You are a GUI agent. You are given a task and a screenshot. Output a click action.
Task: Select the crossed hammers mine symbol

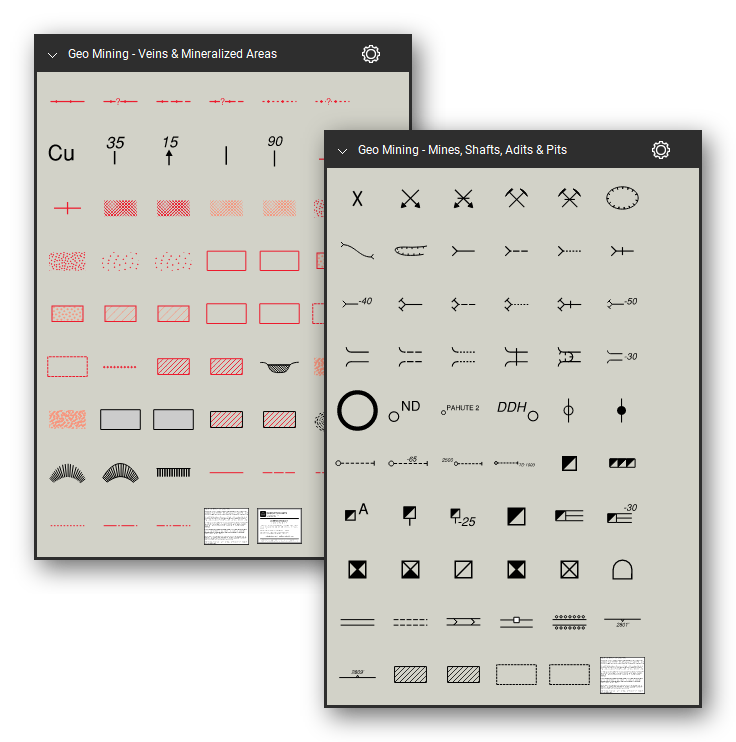[516, 198]
